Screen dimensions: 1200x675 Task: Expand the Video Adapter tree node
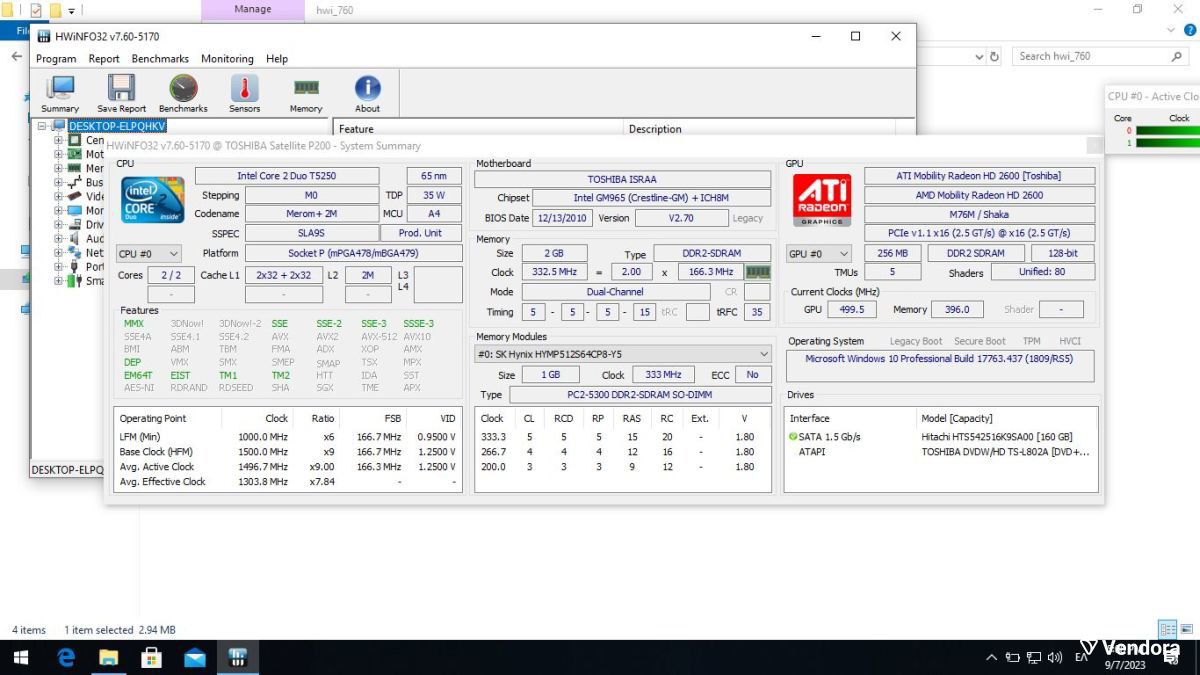tap(58, 196)
